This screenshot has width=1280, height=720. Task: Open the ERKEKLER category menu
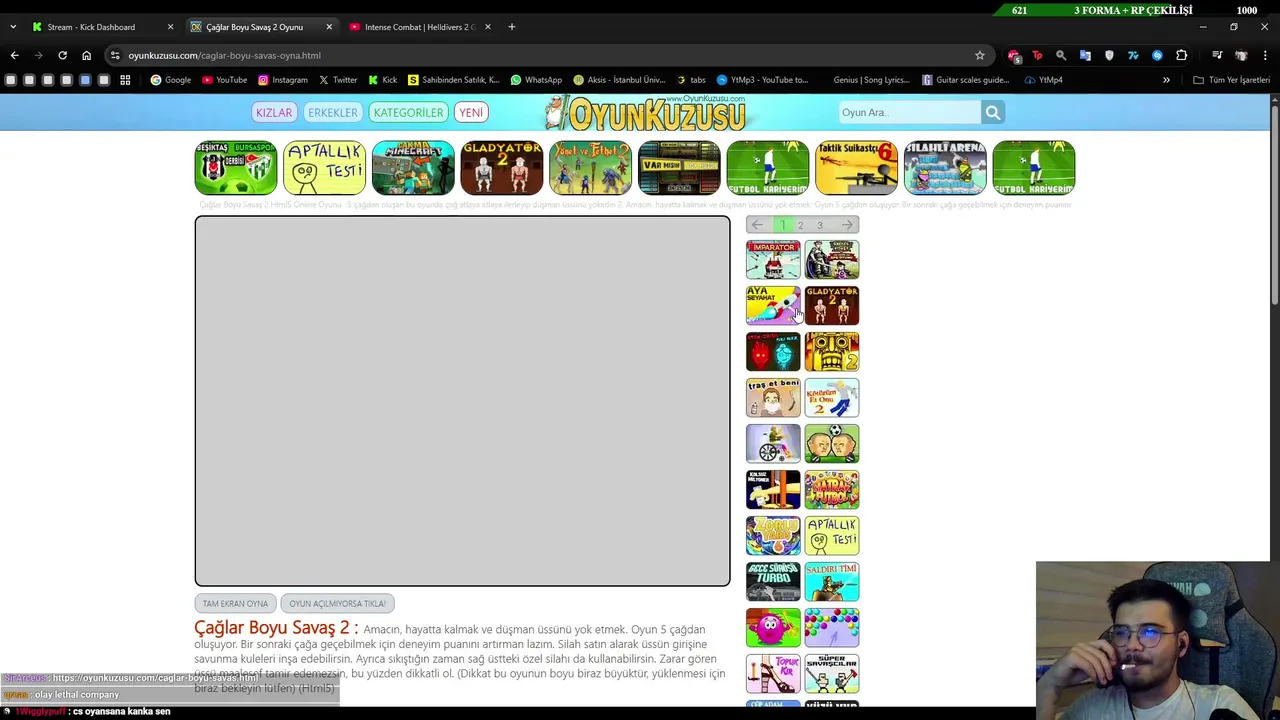click(332, 113)
